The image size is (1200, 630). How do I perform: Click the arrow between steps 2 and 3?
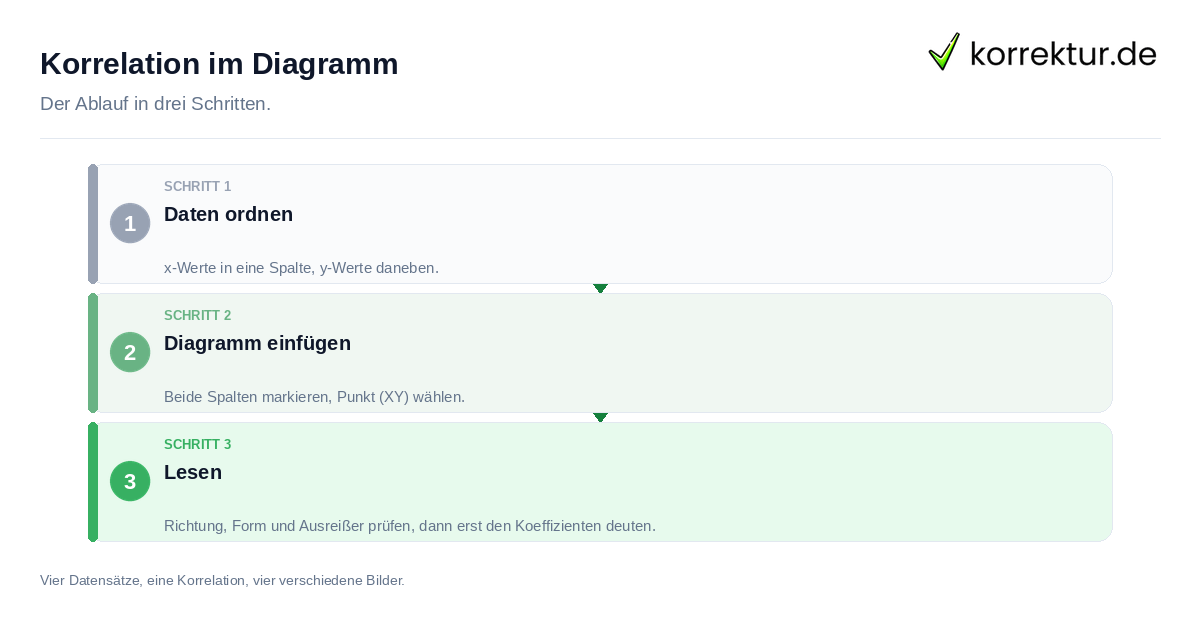click(x=600, y=417)
